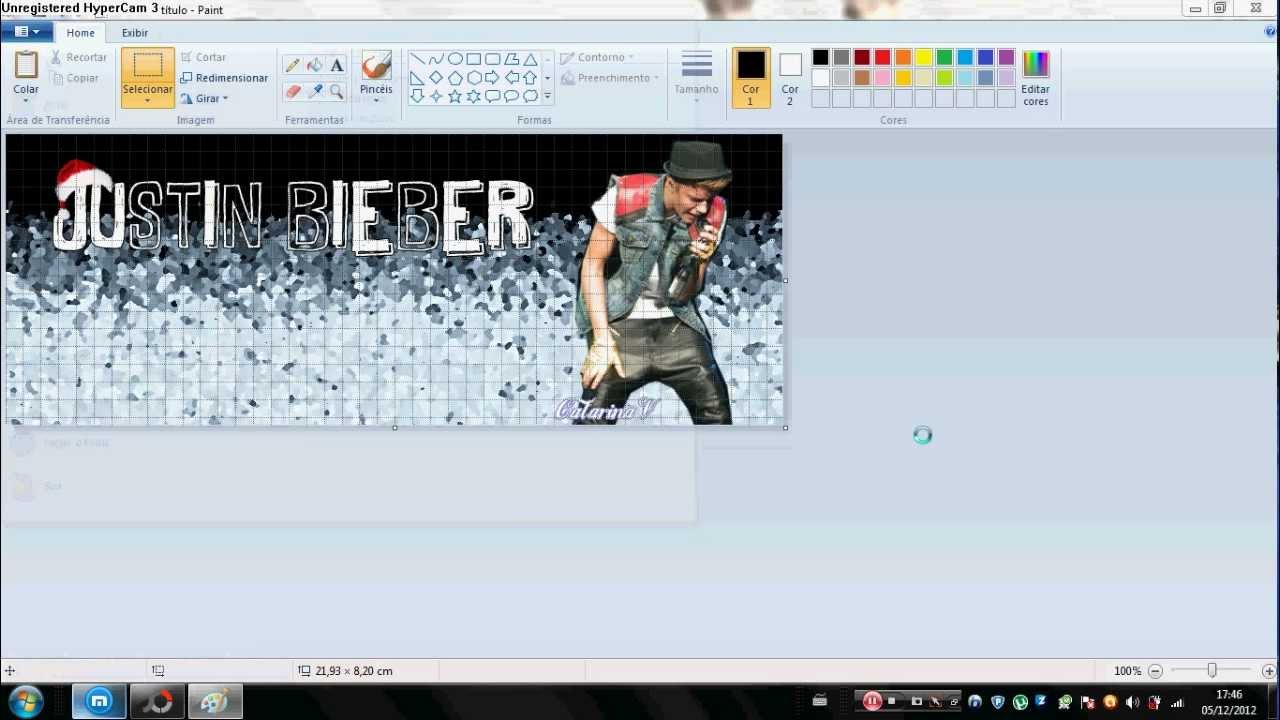The width and height of the screenshot is (1280, 720).
Task: Activate Cor 1 foreground color
Action: pyautogui.click(x=751, y=78)
